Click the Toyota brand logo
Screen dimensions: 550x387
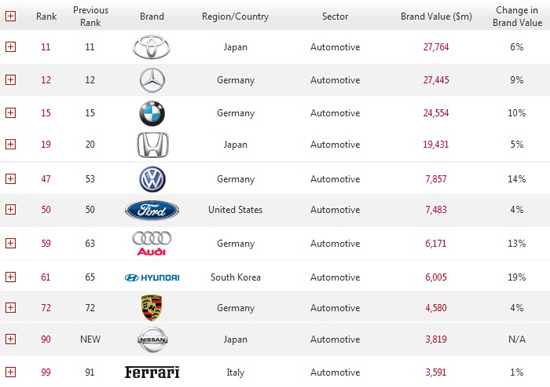coord(152,47)
